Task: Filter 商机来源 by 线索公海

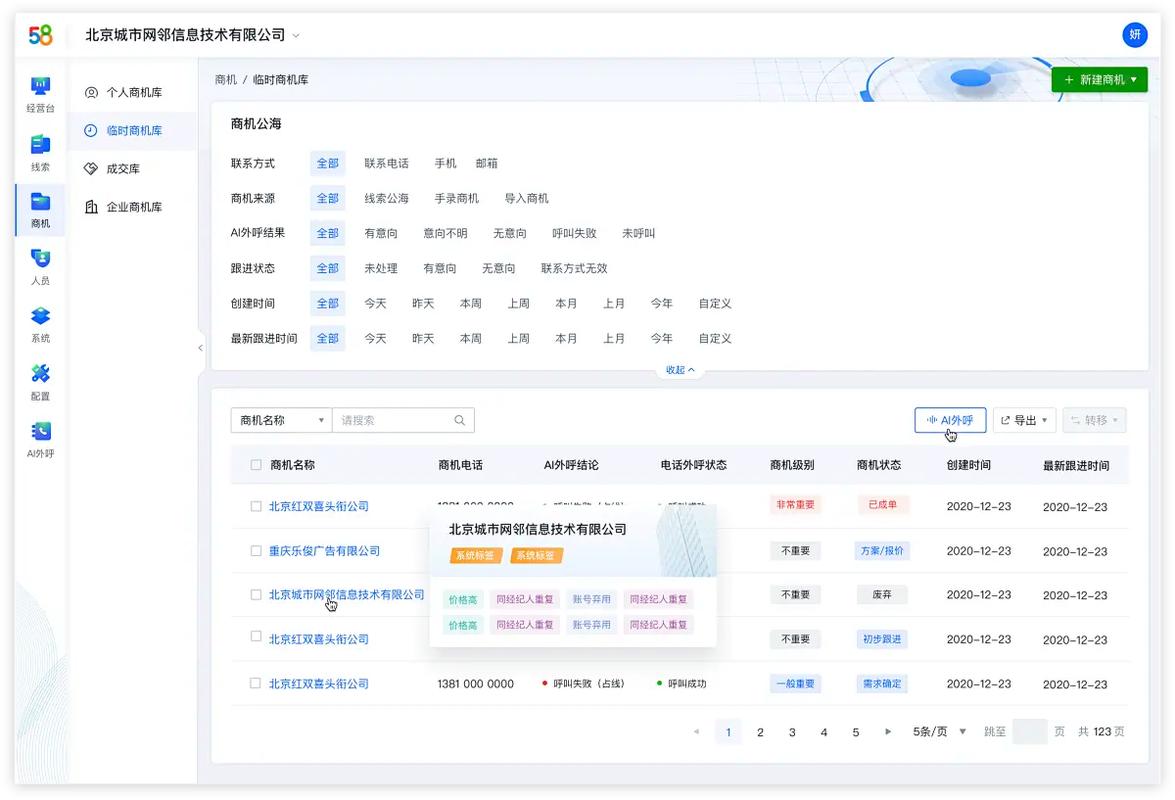Action: click(387, 199)
